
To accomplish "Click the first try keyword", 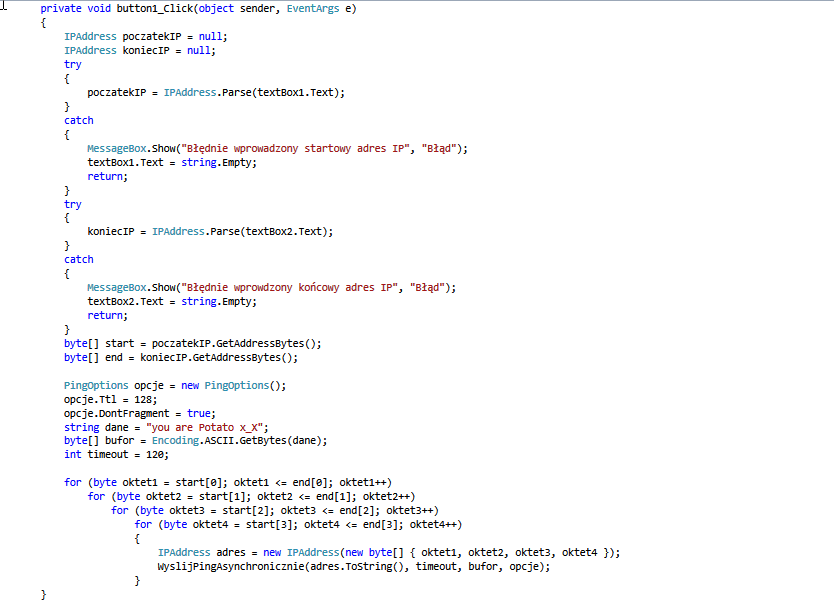I will pos(73,64).
